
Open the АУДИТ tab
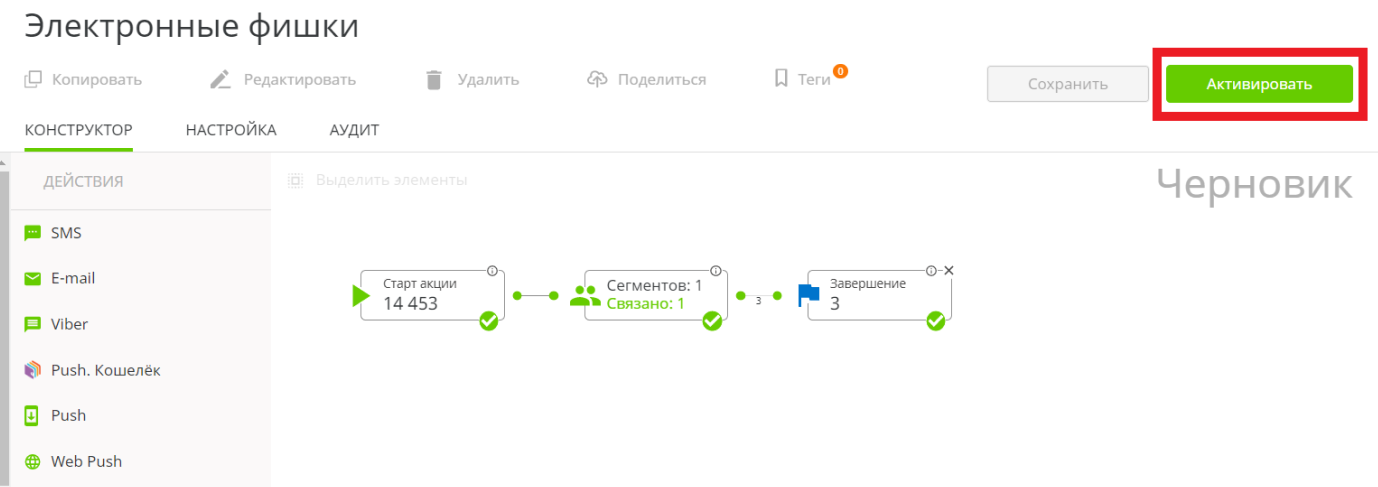click(354, 130)
